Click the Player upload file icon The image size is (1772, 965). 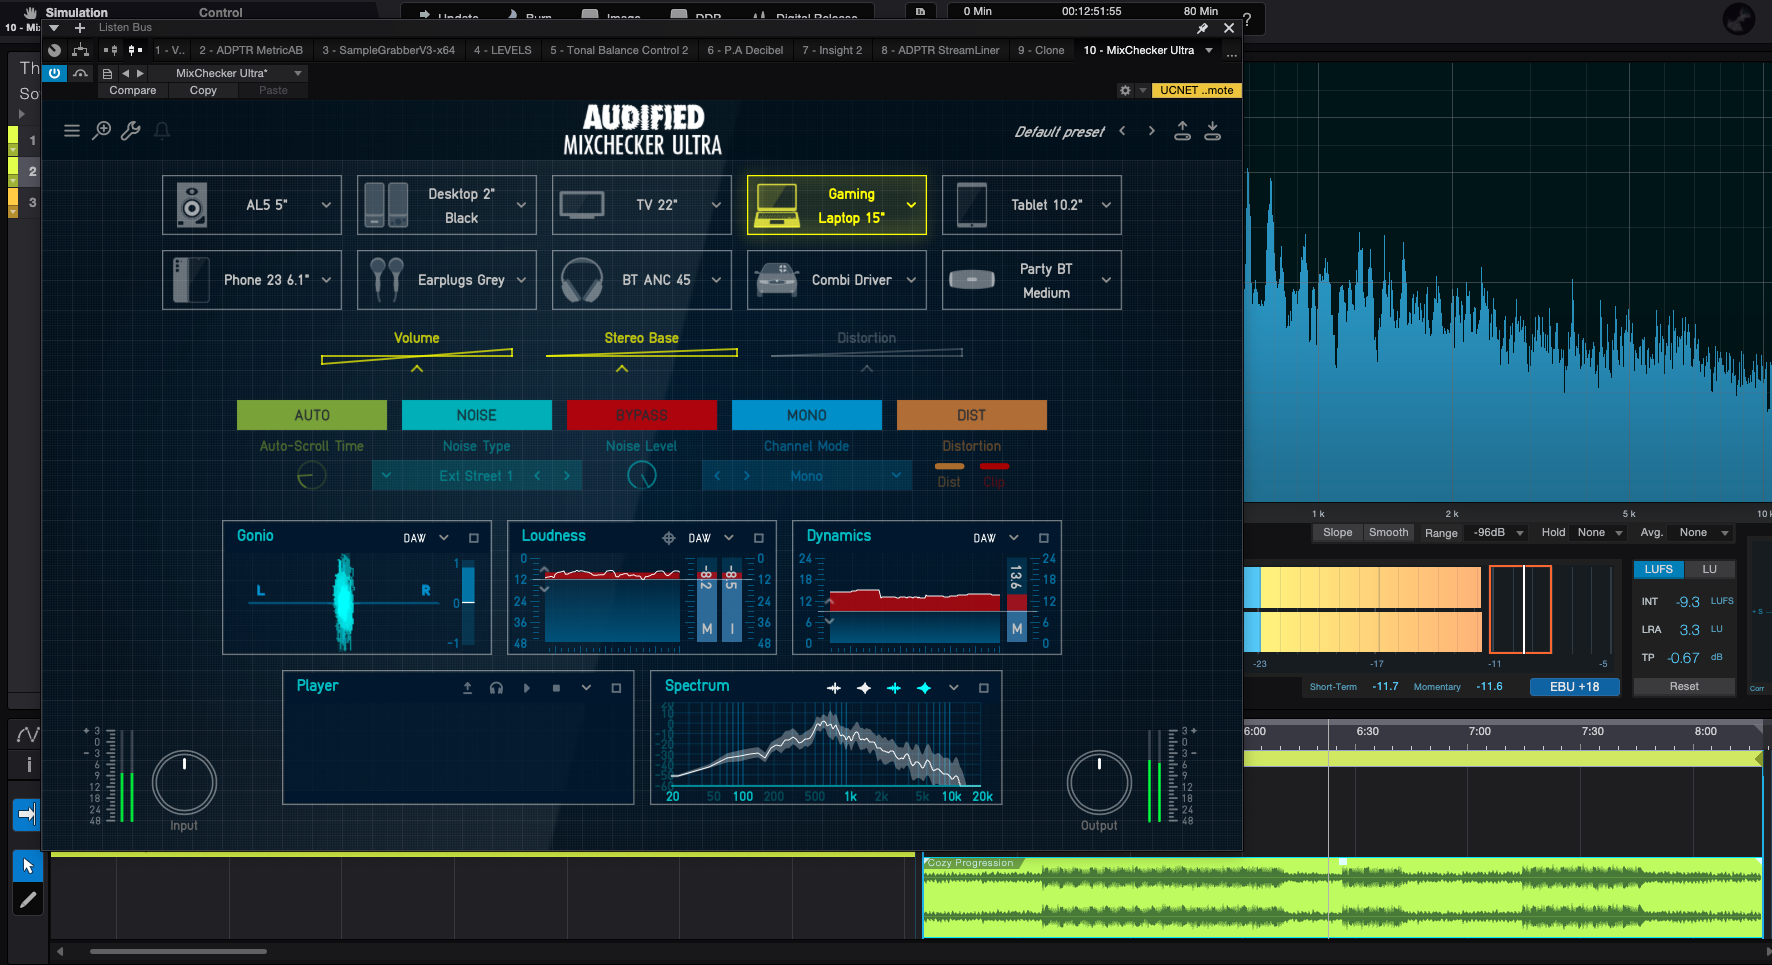point(467,688)
